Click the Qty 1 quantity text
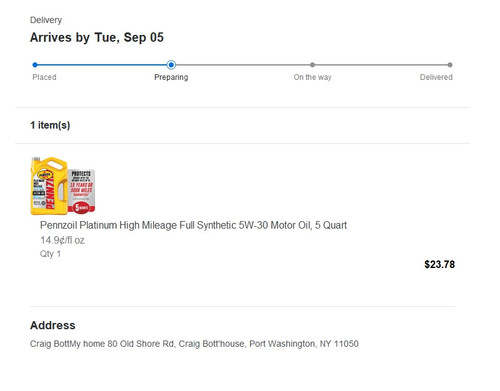This screenshot has height=391, width=500. (x=50, y=254)
